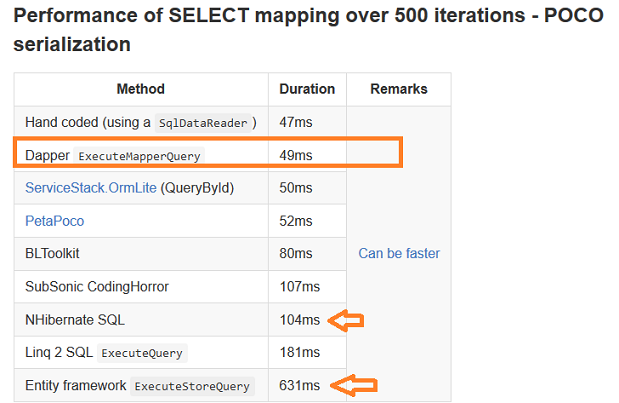Click the ExecuteQuery code label
Image resolution: width=619 pixels, height=403 pixels.
[142, 353]
